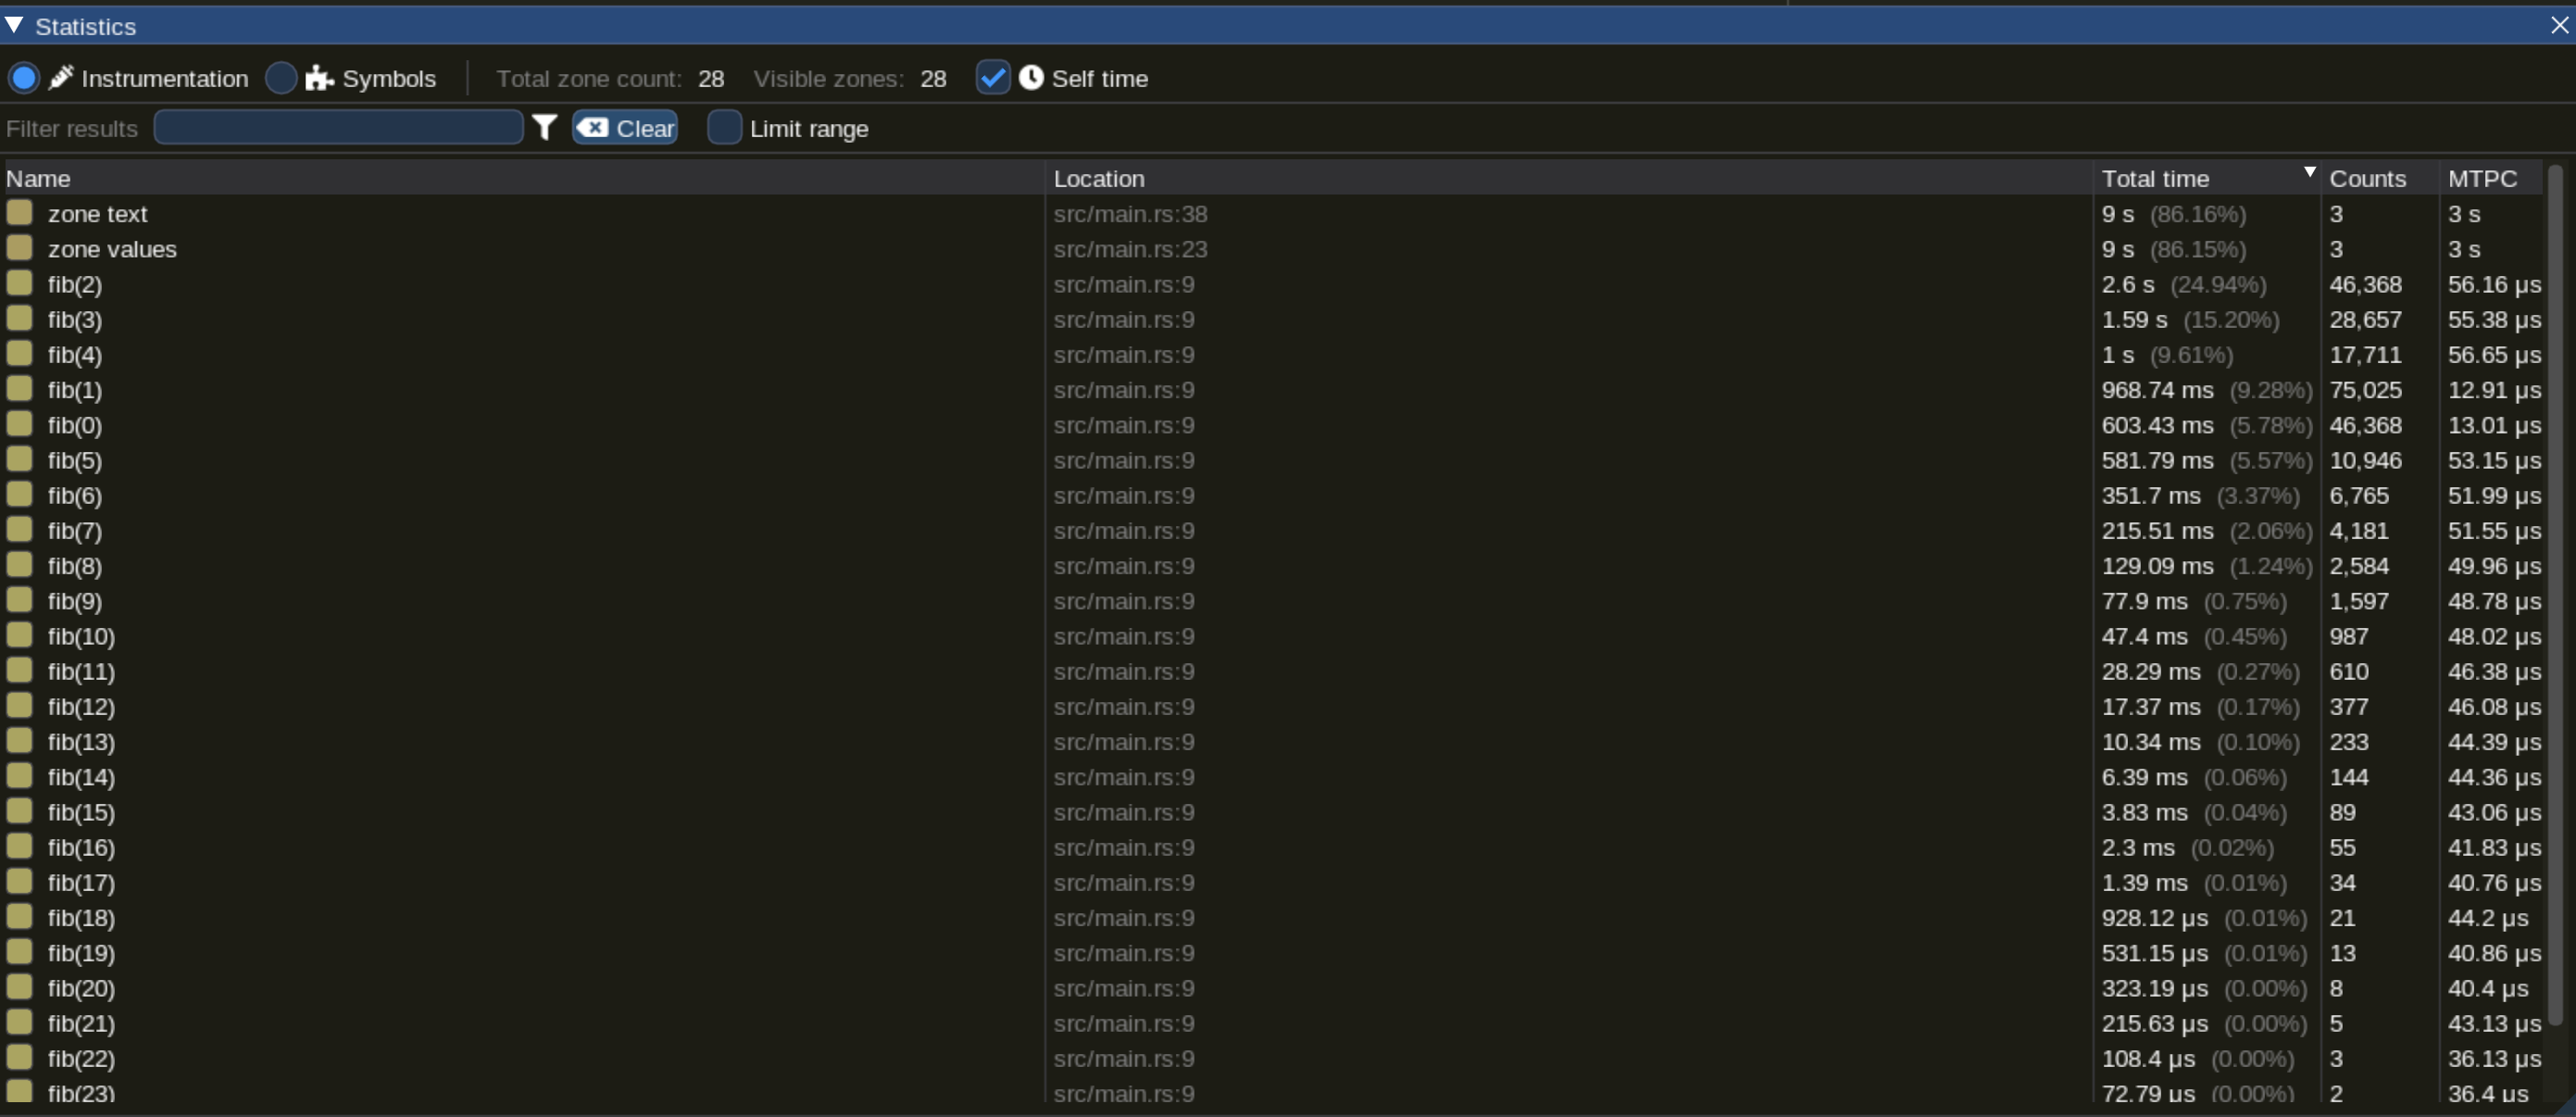
Task: Sort by the MTPC column header
Action: [2490, 178]
